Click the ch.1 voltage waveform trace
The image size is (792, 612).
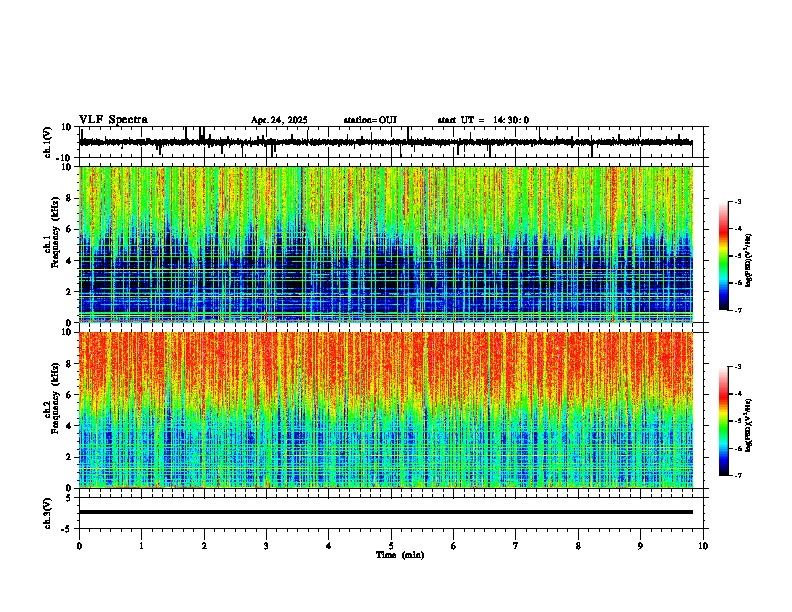385,142
